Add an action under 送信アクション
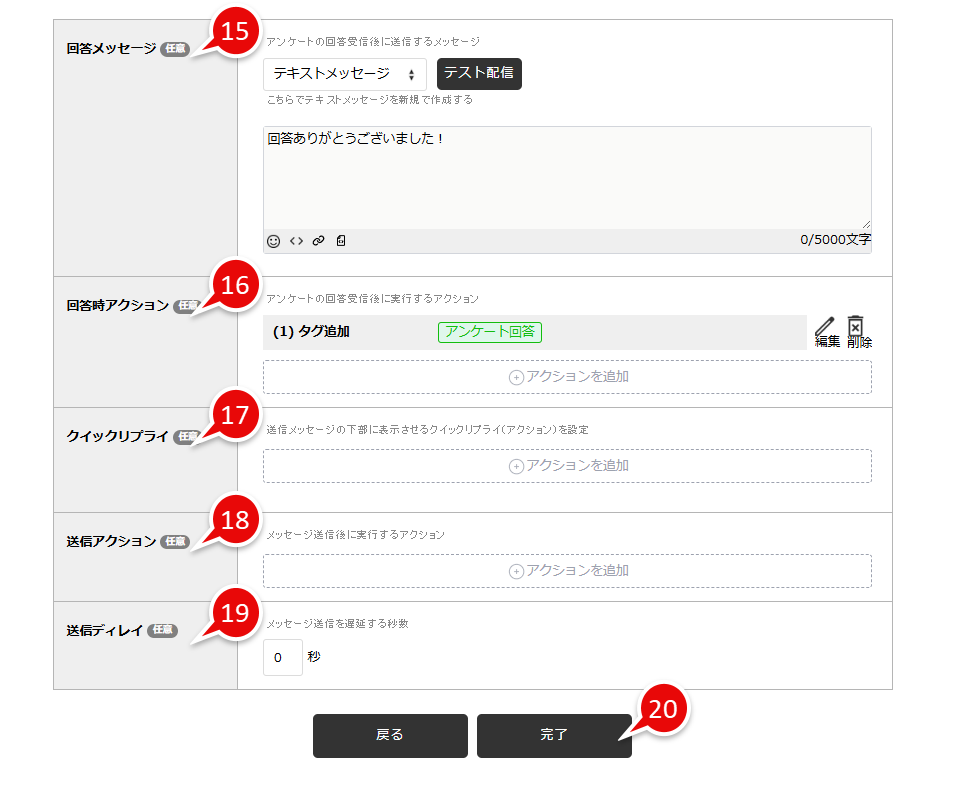 click(567, 571)
